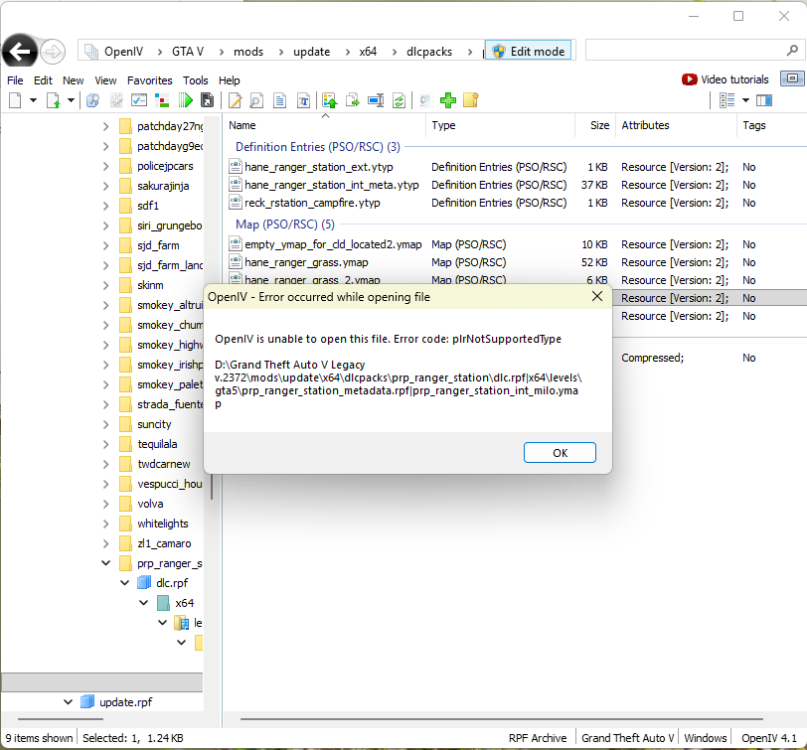This screenshot has width=807, height=750.
Task: Open the Video tutorials link
Action: point(725,79)
